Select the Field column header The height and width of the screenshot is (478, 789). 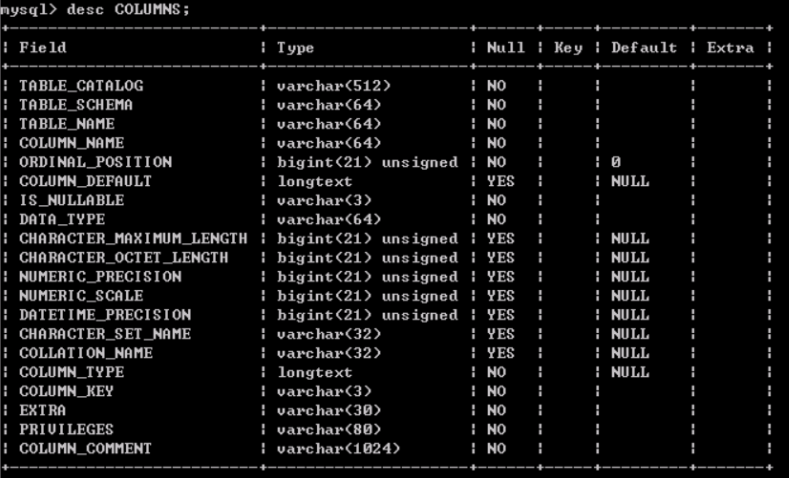pos(43,47)
